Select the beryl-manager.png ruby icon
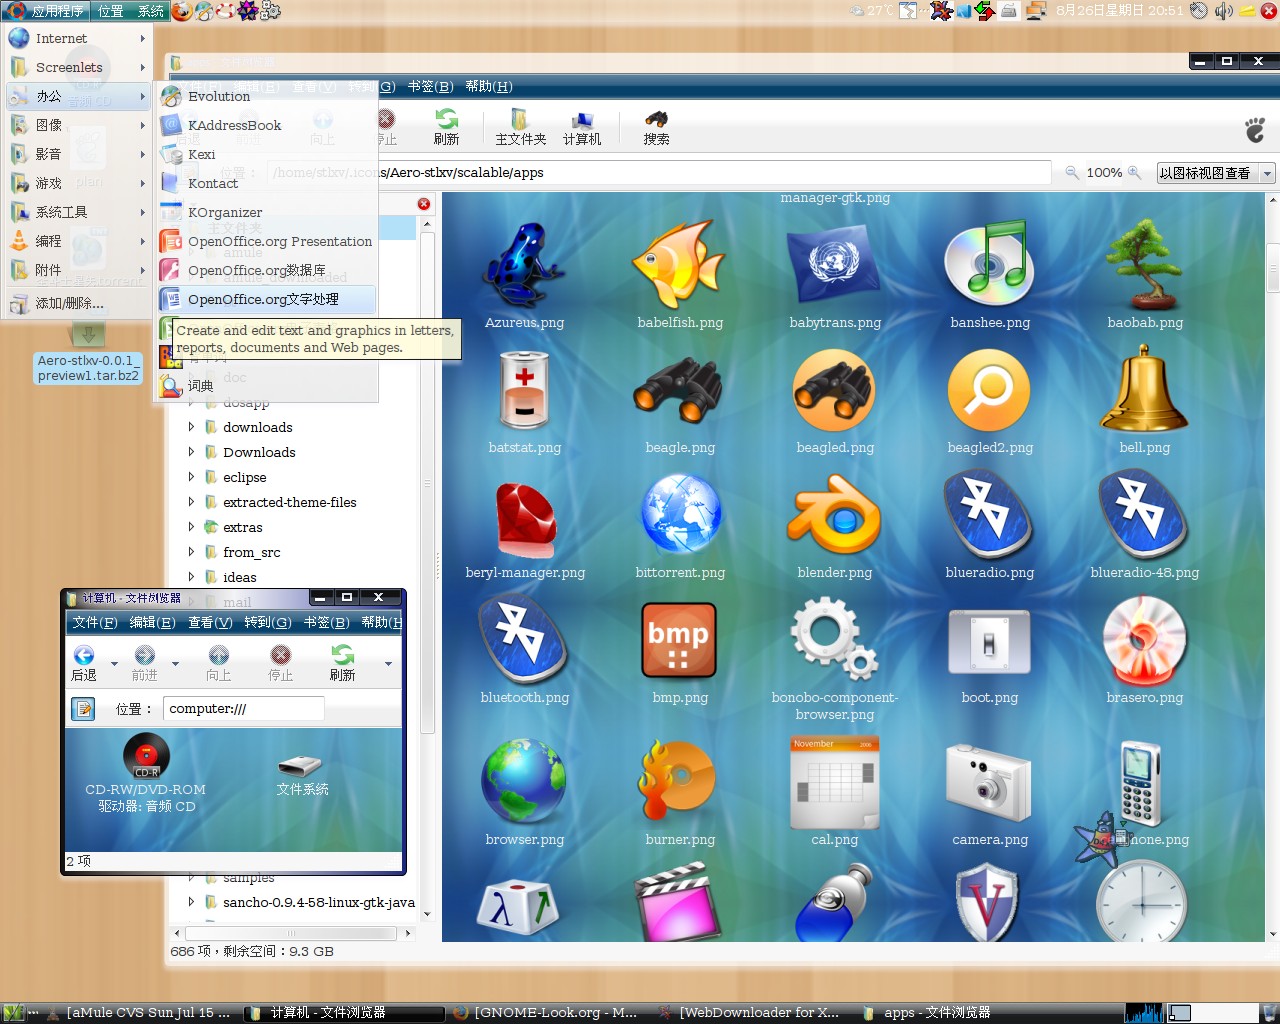The image size is (1280, 1024). [x=524, y=518]
